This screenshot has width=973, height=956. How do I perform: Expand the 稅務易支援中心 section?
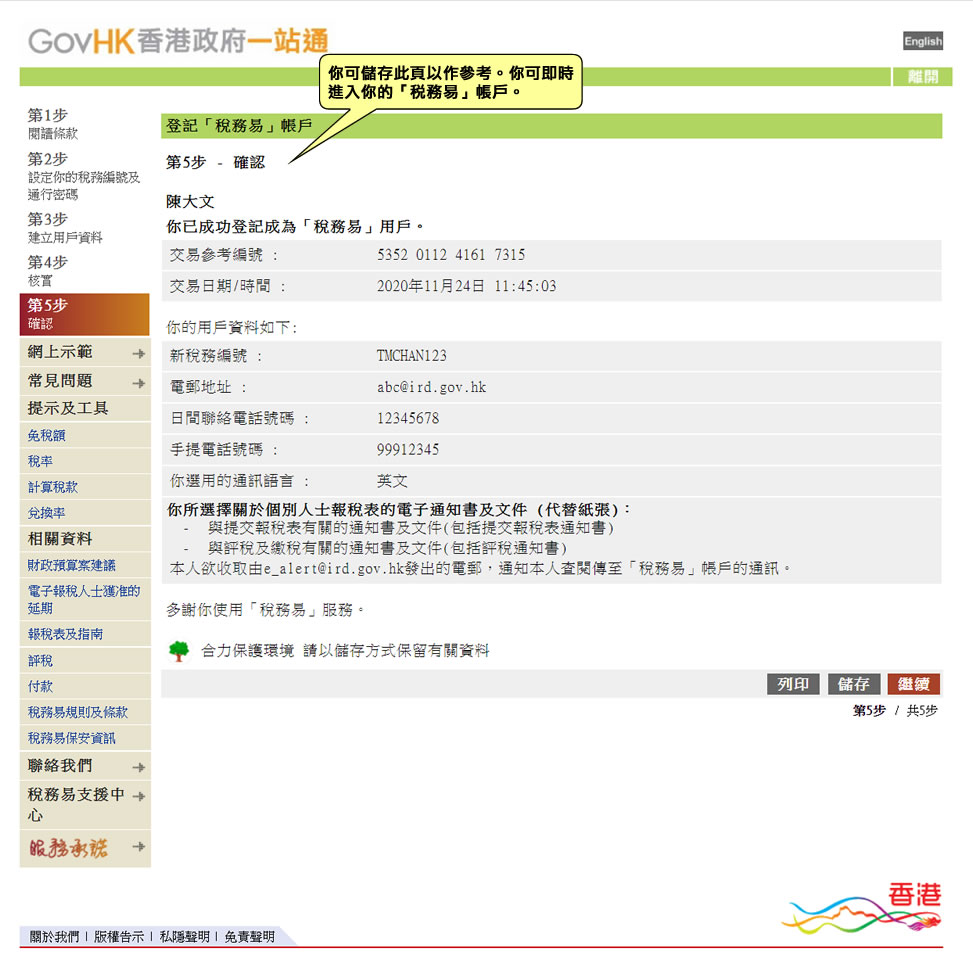pyautogui.click(x=75, y=804)
